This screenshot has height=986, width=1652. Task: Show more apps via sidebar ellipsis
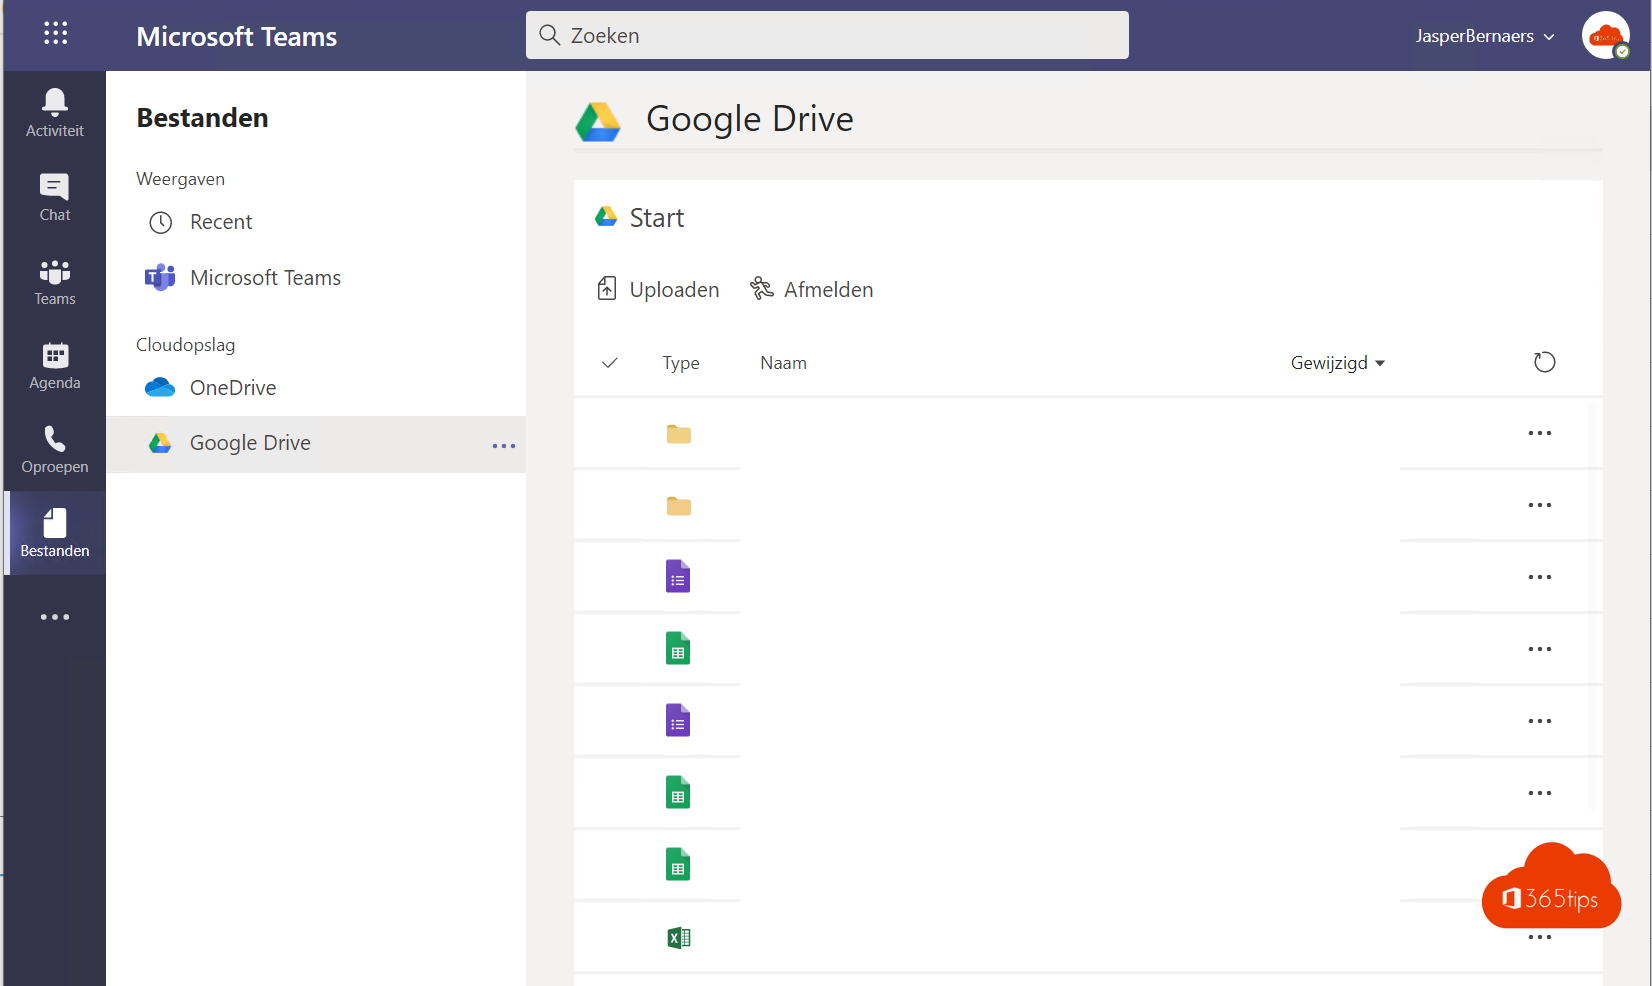click(x=55, y=617)
